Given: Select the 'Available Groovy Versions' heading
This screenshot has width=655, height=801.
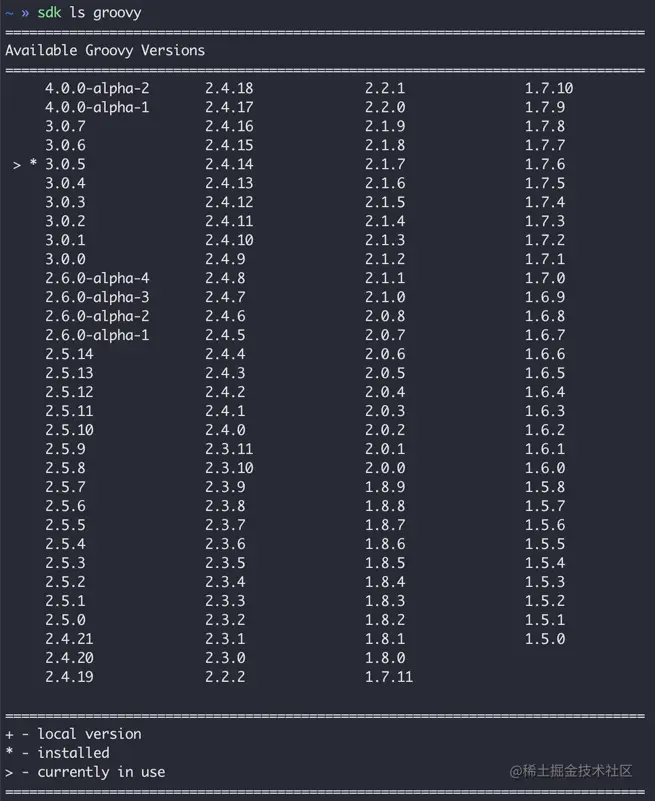Looking at the screenshot, I should 105,51.
